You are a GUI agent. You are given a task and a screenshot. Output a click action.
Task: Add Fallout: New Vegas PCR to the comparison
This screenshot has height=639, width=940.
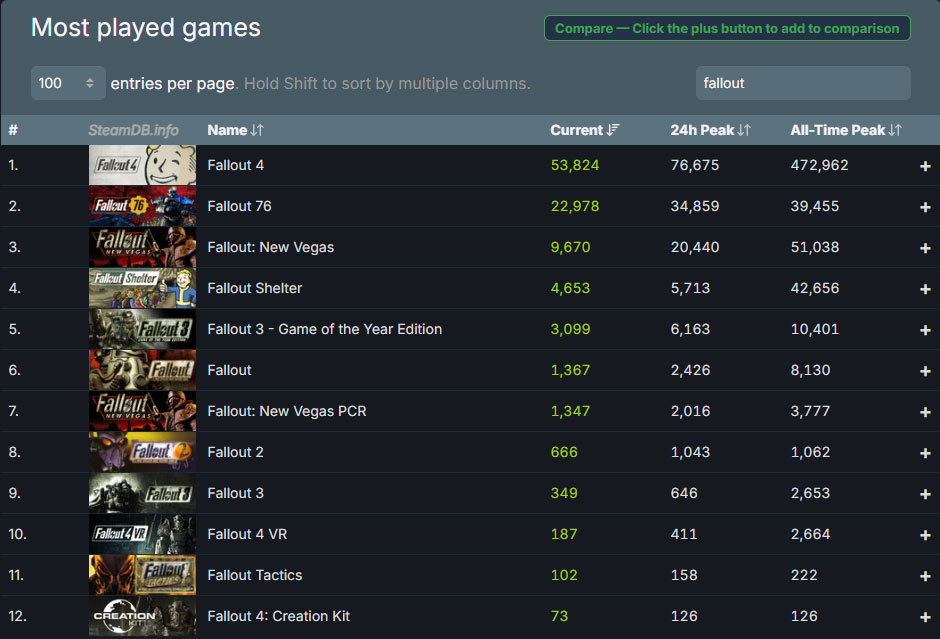[x=924, y=411]
